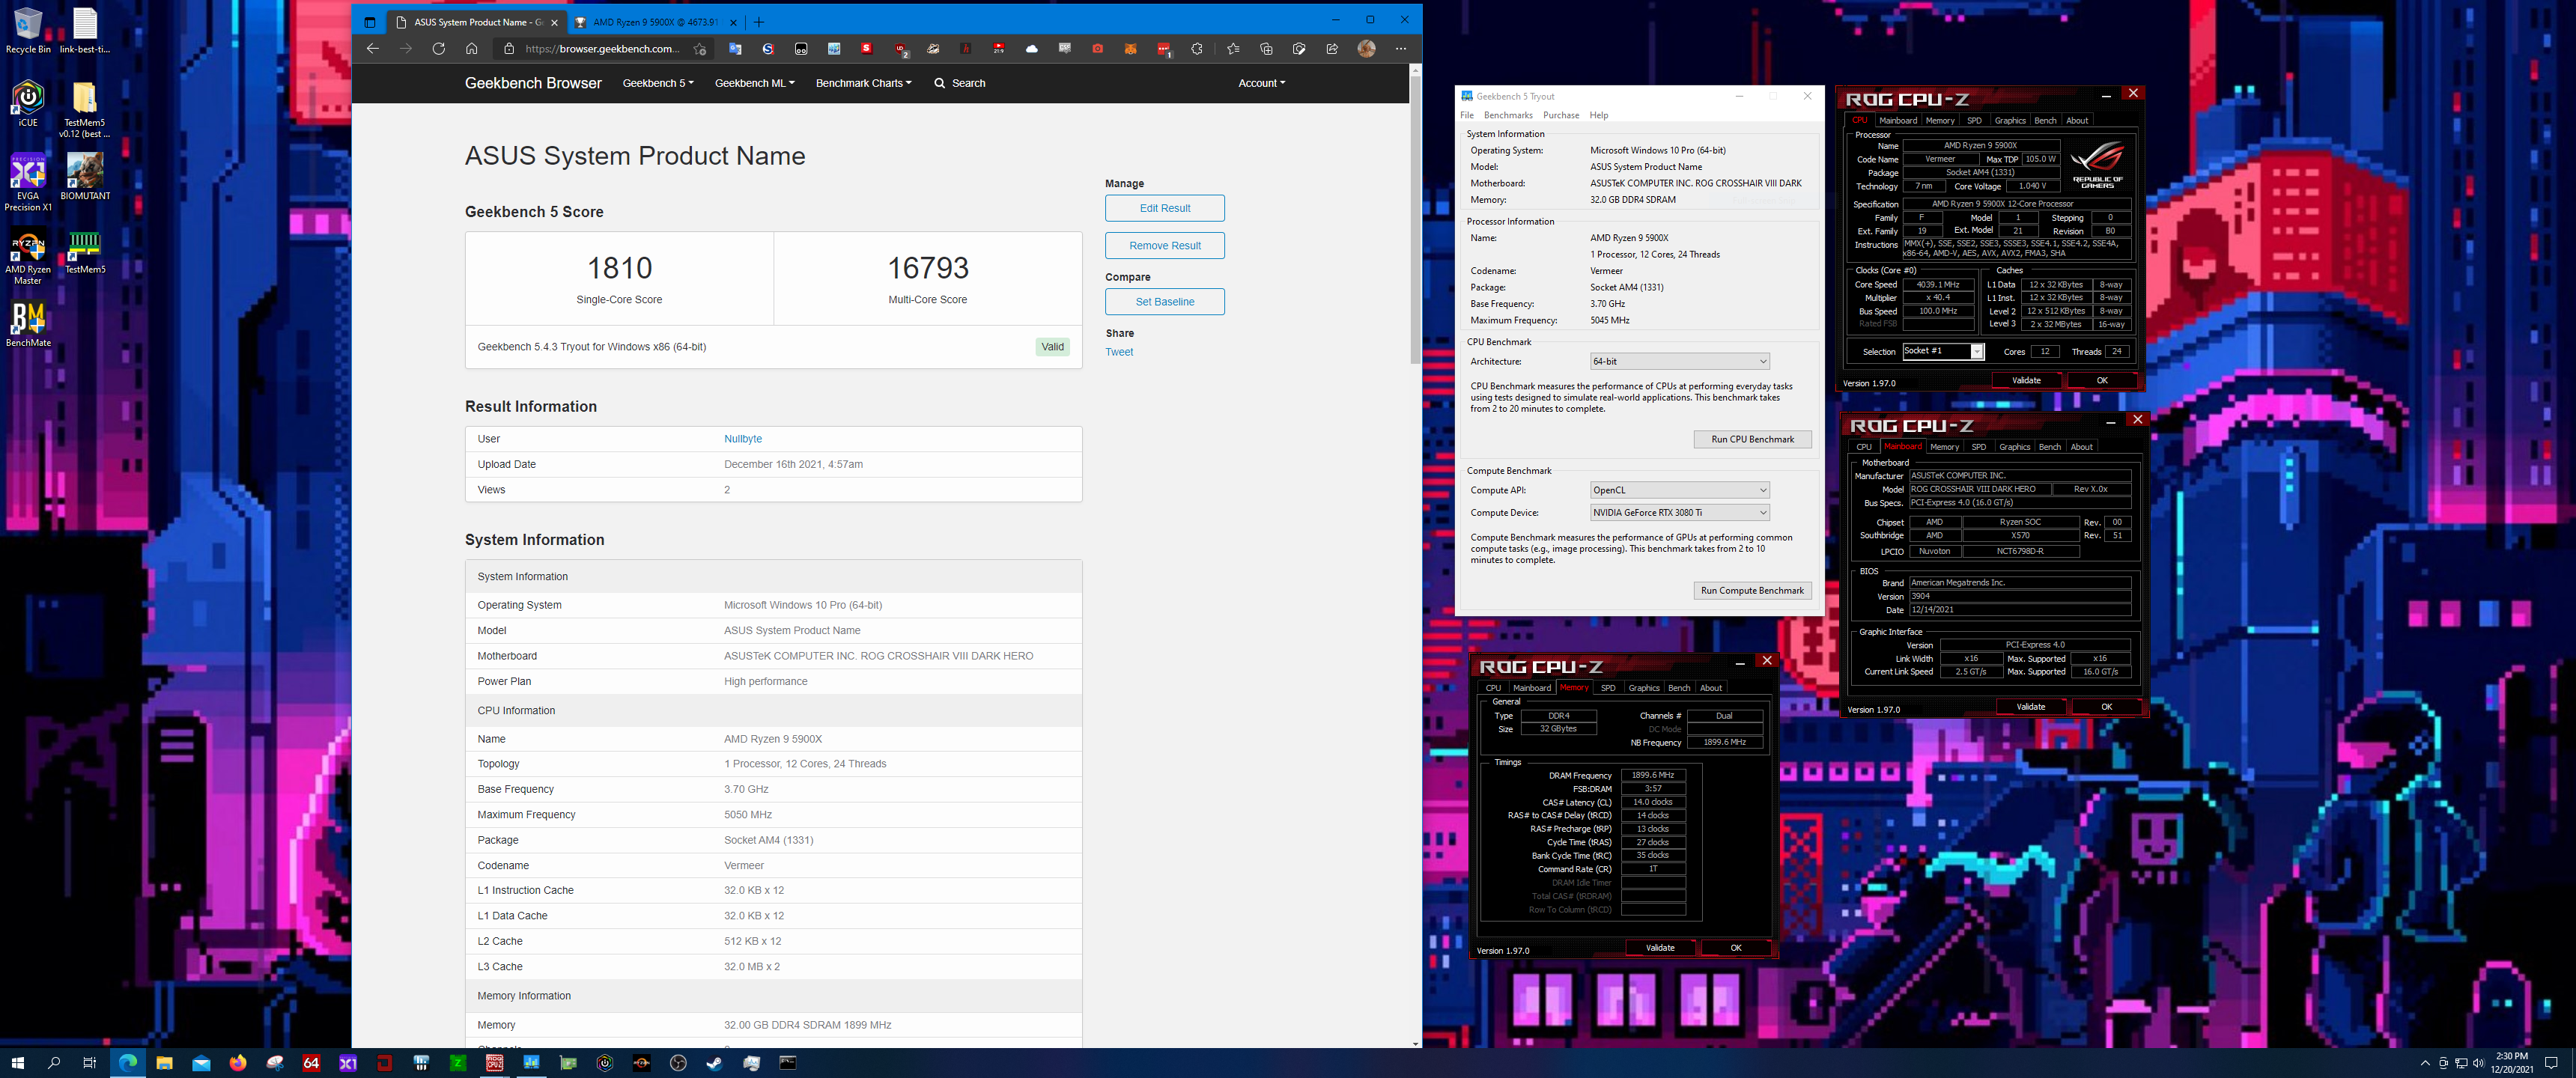The image size is (2576, 1078).
Task: Open BenchMate desktop shortcut
Action: (x=28, y=325)
